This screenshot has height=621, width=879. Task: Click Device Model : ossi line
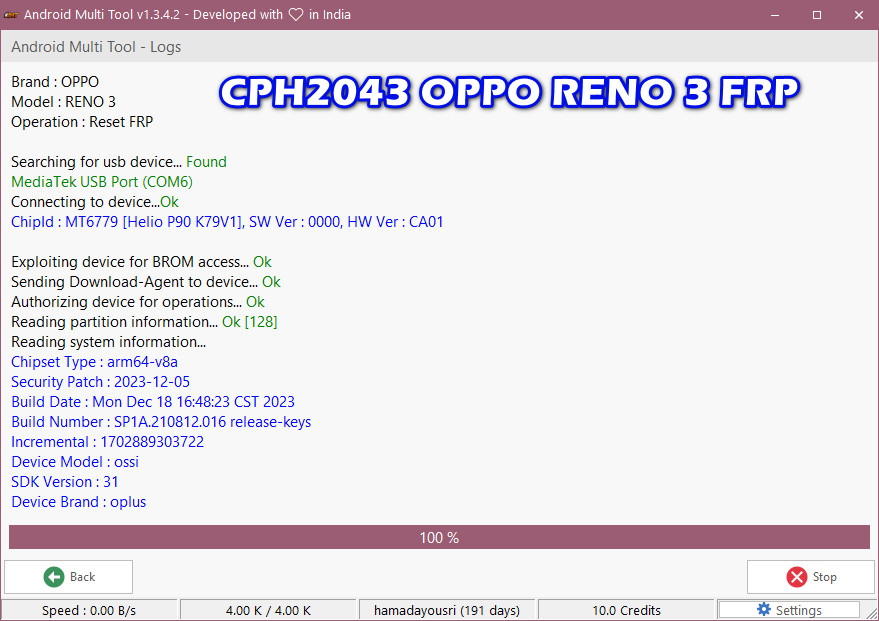click(x=75, y=462)
